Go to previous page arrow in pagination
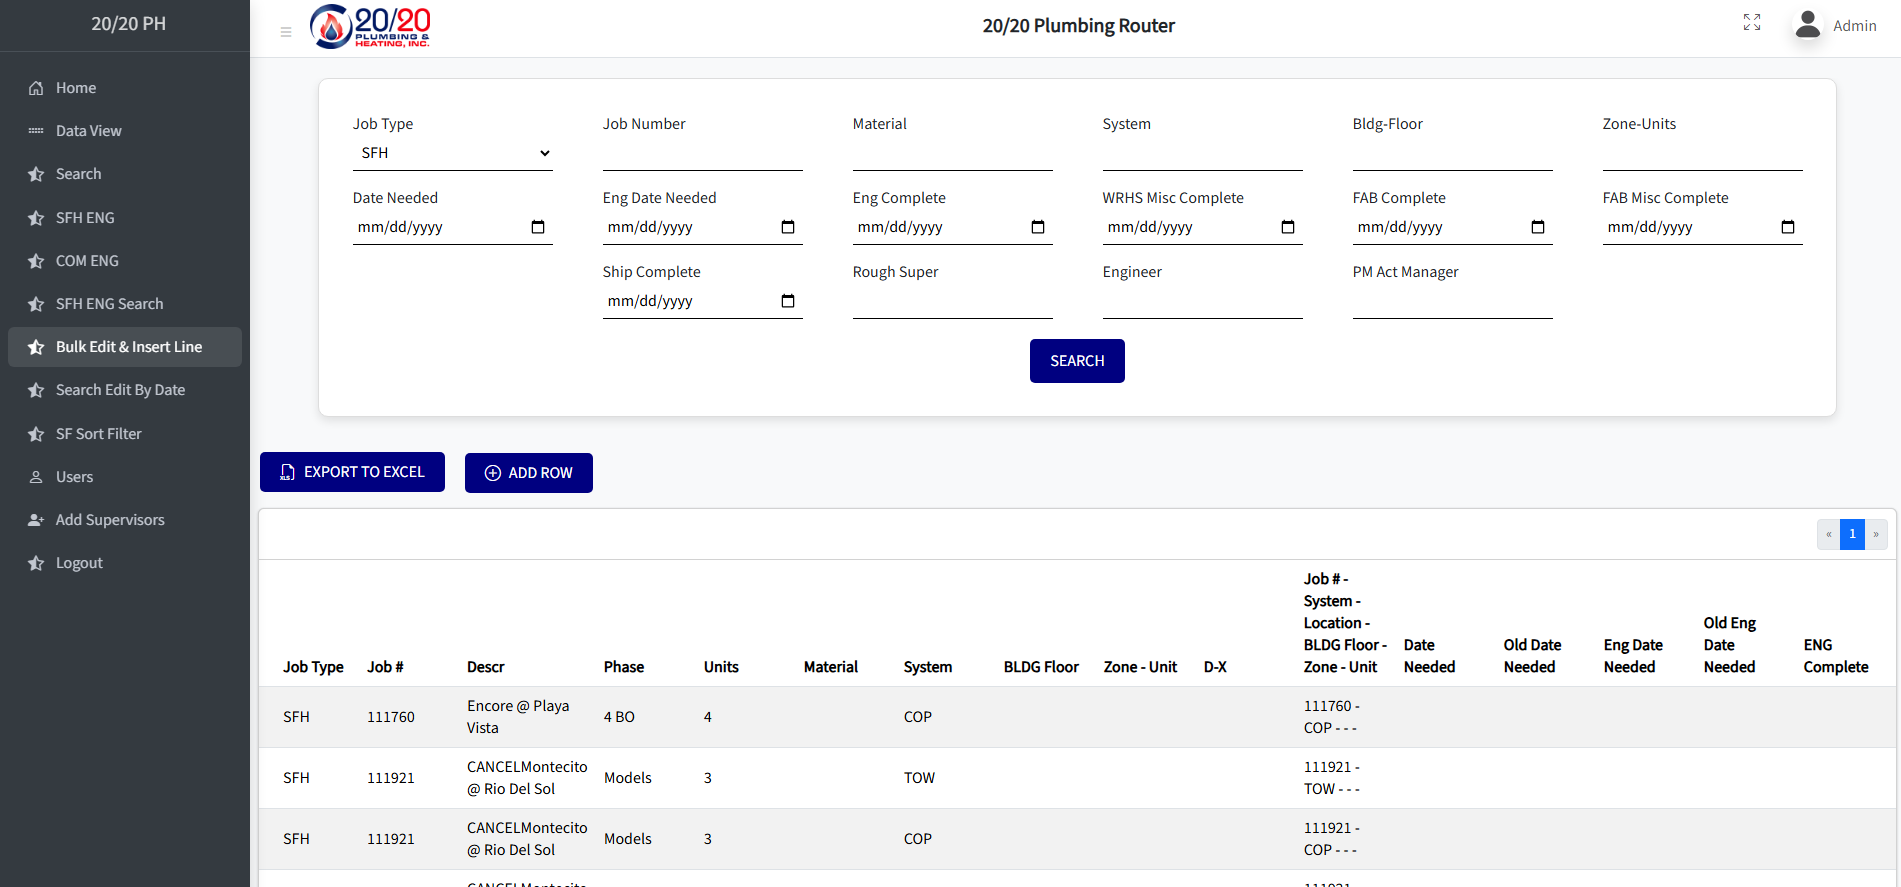1901x887 pixels. tap(1829, 534)
